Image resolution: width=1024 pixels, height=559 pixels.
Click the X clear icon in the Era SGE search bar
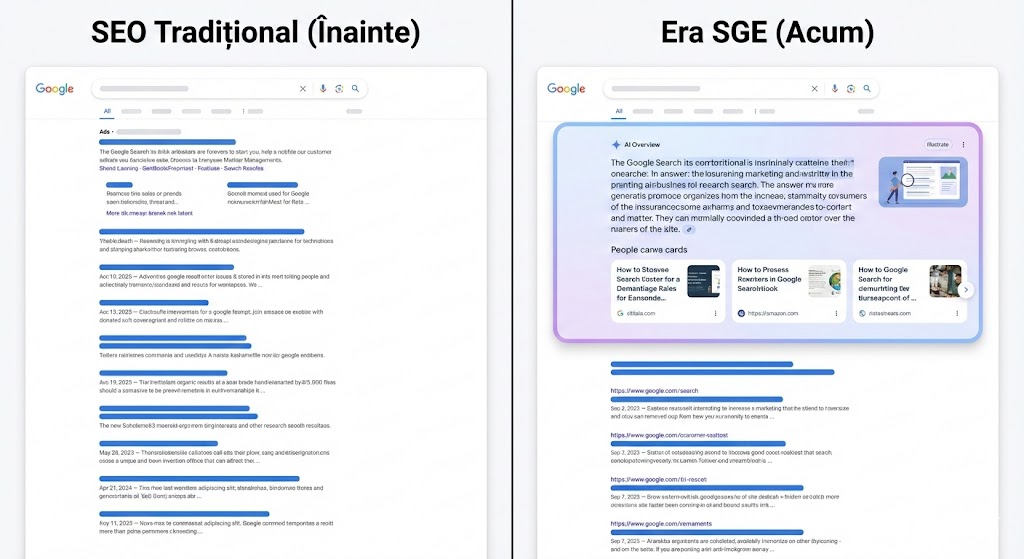coord(815,89)
